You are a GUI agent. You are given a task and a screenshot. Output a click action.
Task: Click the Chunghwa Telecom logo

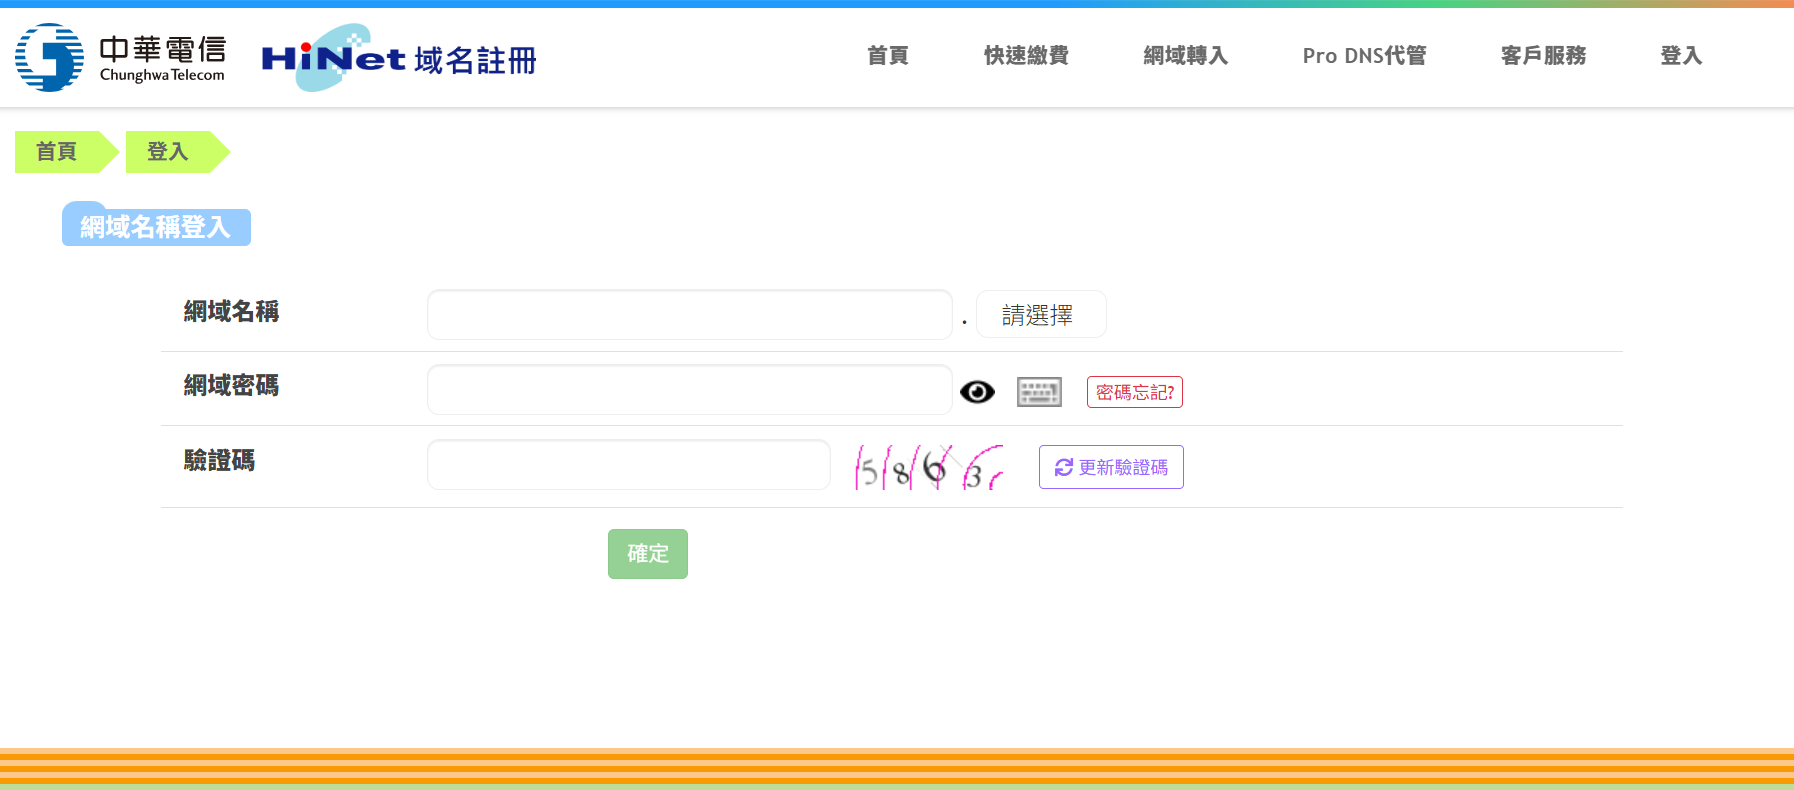click(x=121, y=58)
